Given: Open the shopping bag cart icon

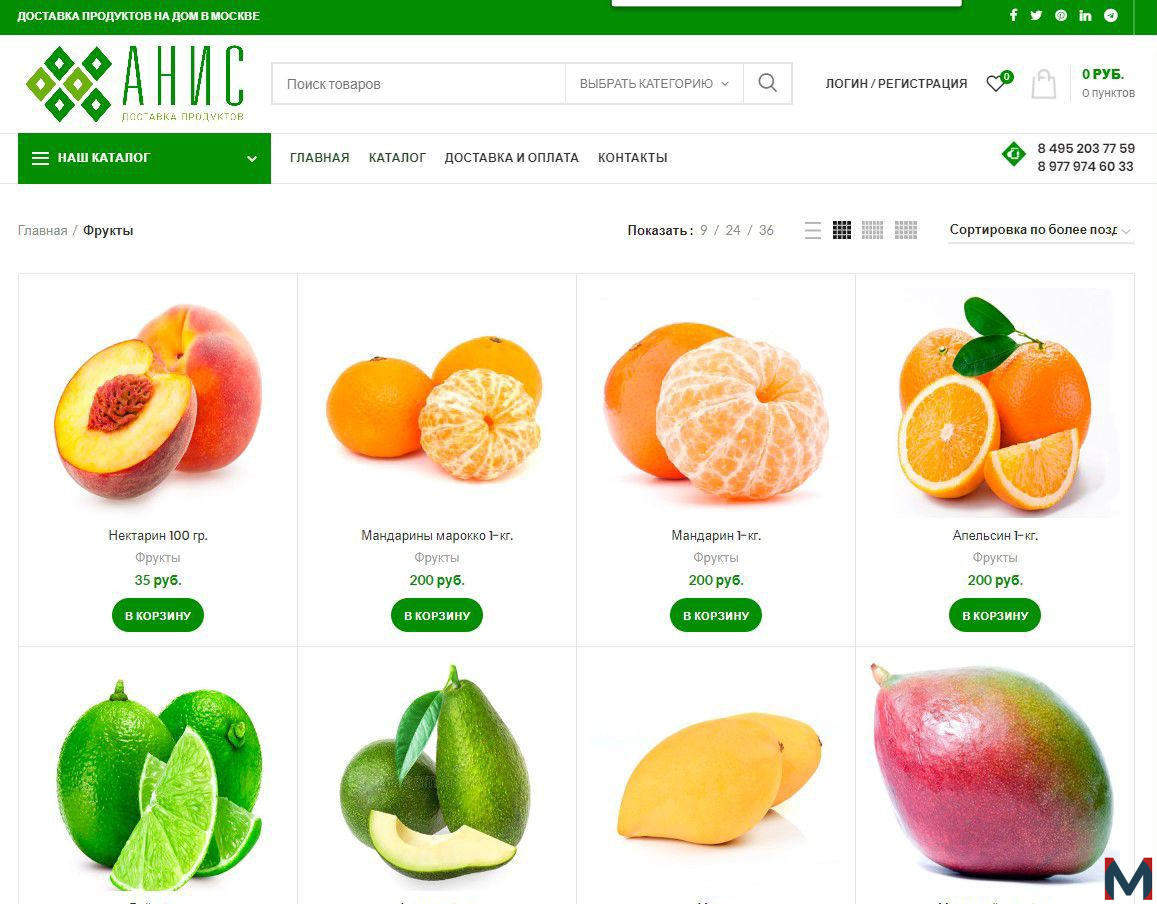Looking at the screenshot, I should [x=1043, y=84].
